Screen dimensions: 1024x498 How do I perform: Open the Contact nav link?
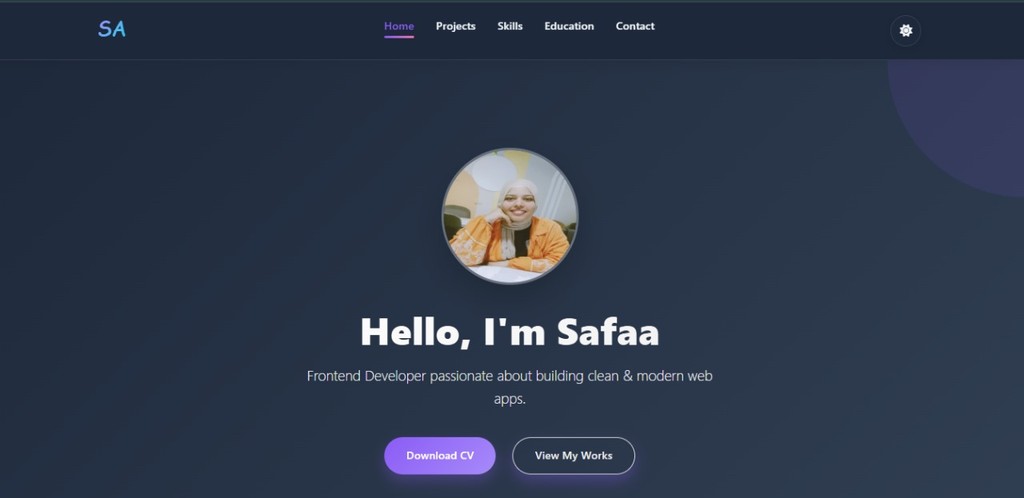coord(635,26)
